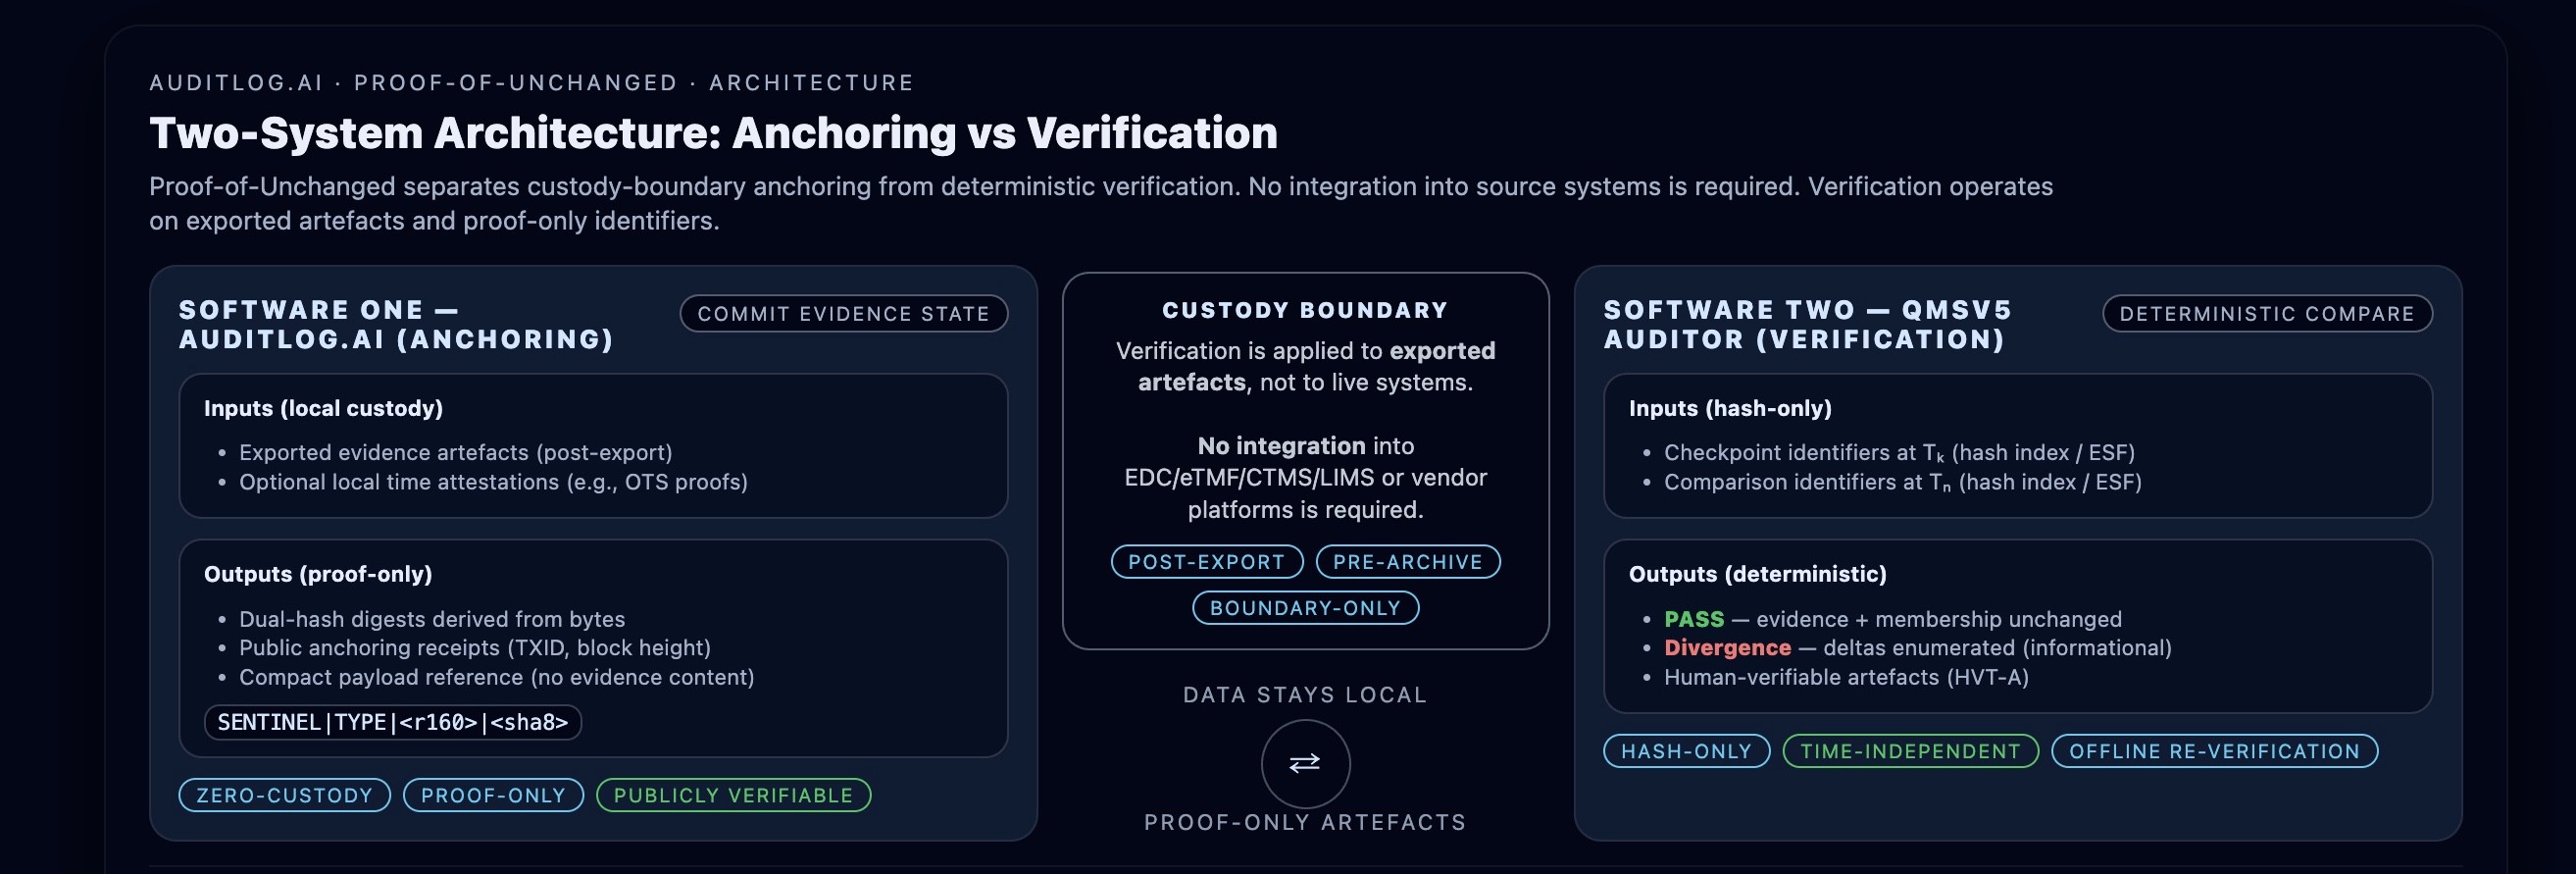
Task: Click the red Divergence label
Action: coord(1727,648)
